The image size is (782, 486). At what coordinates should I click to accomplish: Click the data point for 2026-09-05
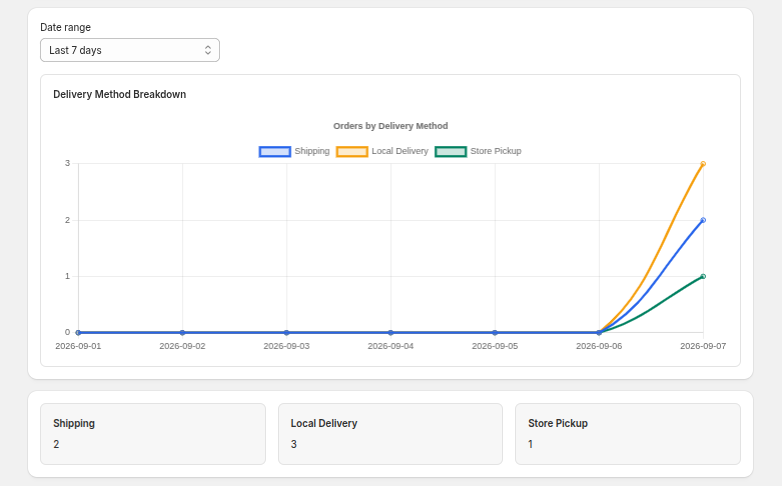pos(495,332)
